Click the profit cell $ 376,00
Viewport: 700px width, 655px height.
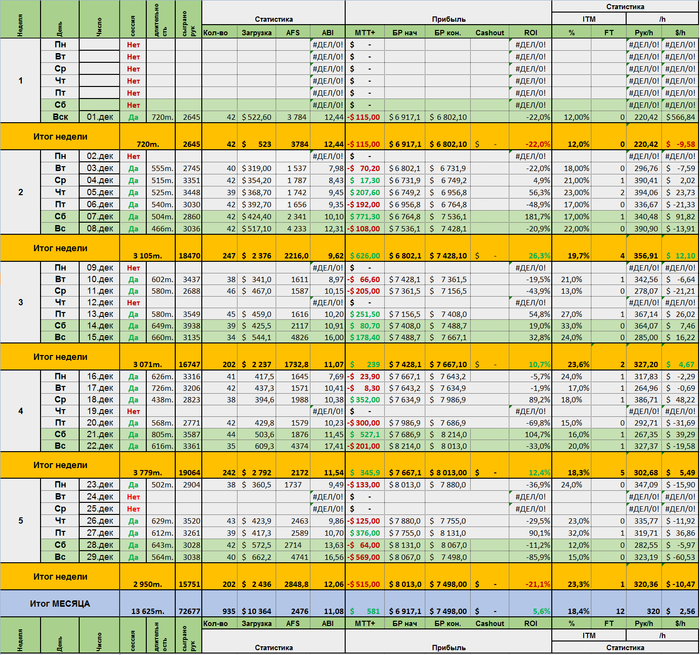pyautogui.click(x=365, y=533)
